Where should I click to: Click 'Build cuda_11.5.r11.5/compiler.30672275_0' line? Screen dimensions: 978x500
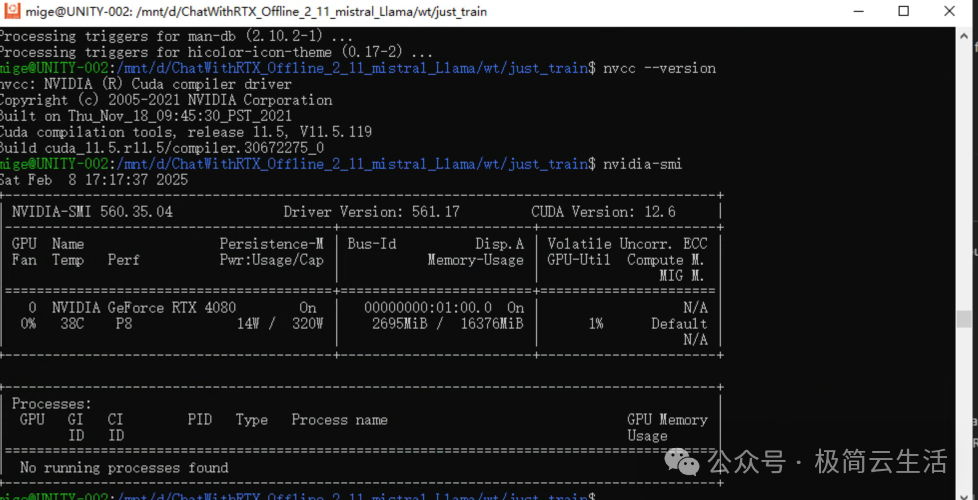point(162,148)
